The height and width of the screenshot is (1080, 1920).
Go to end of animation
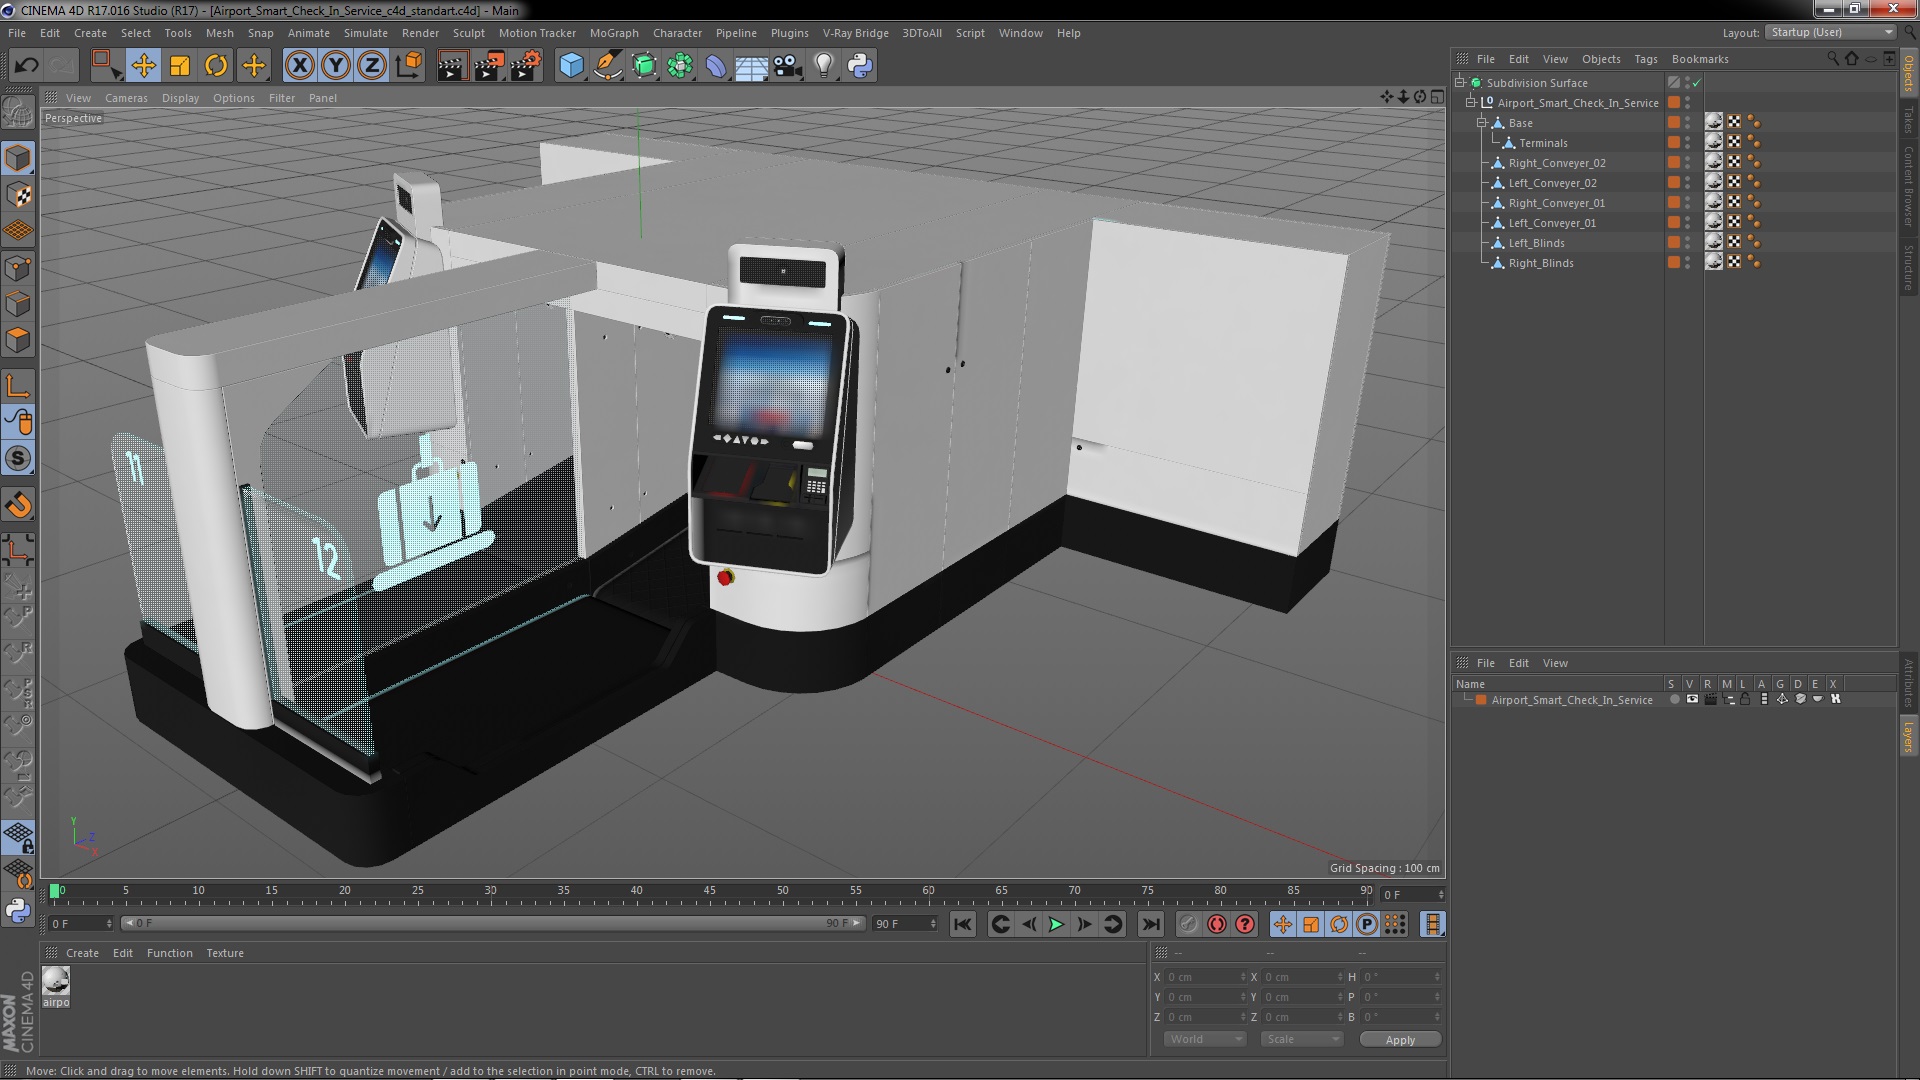coord(1151,925)
